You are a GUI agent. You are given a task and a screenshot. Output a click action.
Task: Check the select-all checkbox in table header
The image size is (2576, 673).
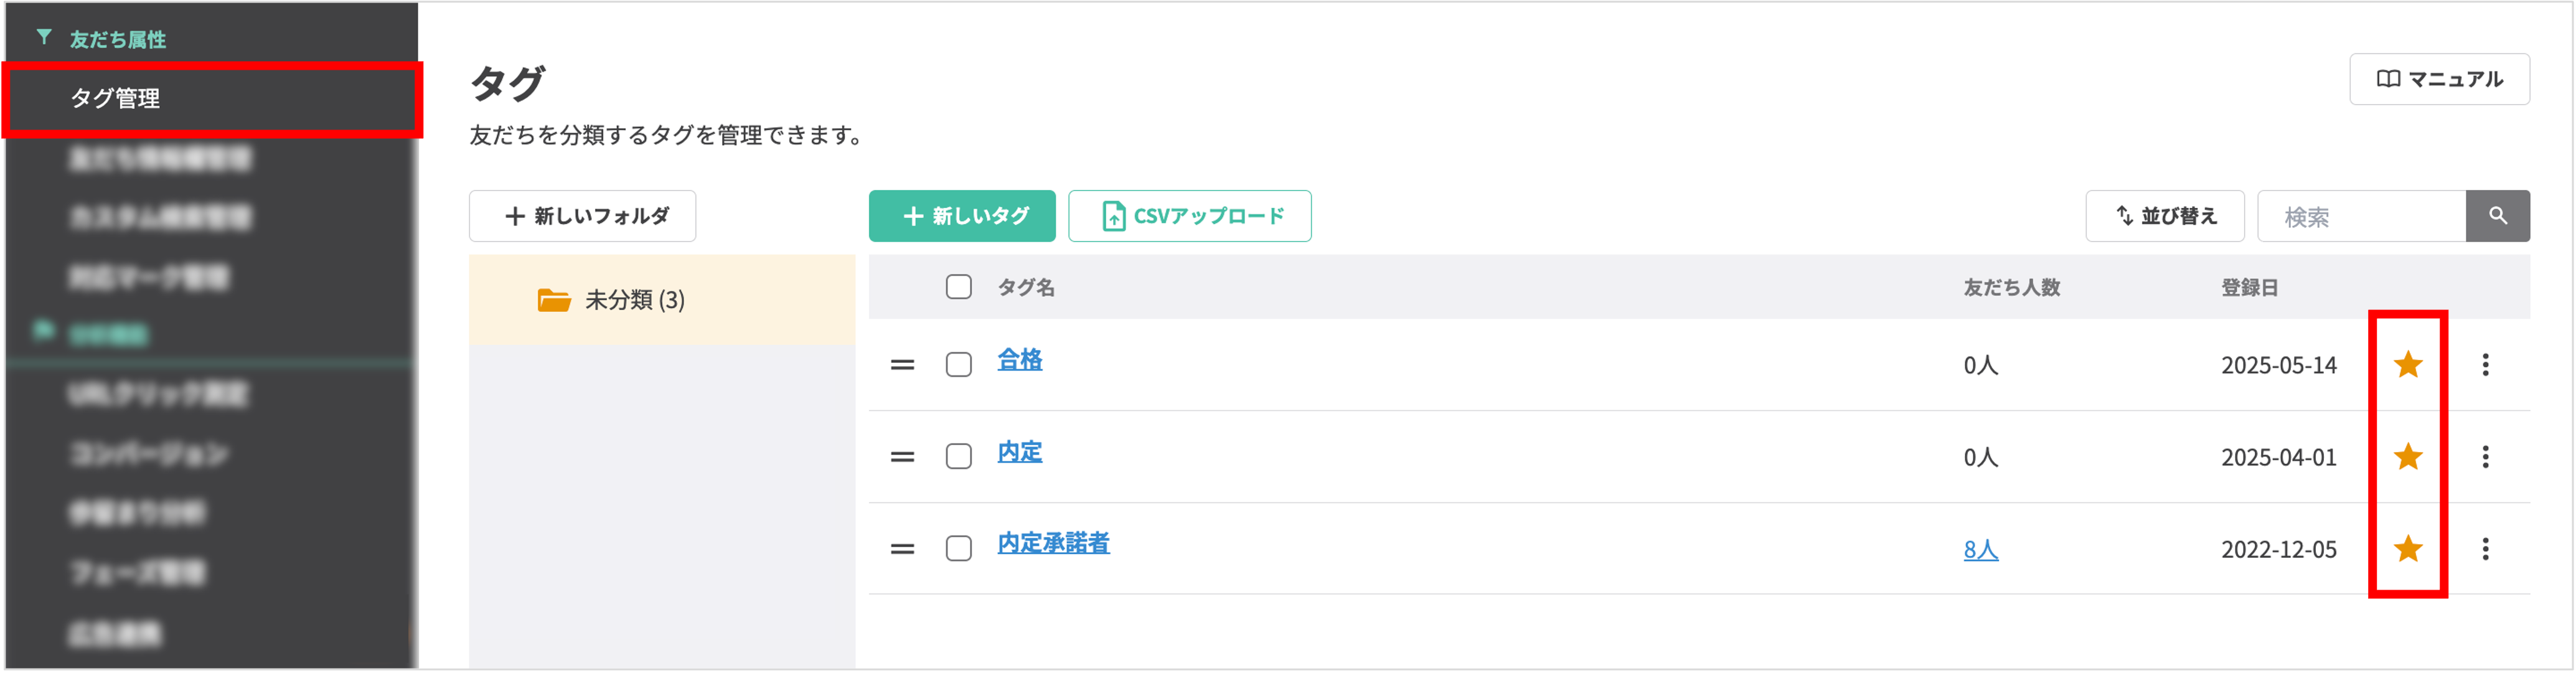click(x=958, y=287)
